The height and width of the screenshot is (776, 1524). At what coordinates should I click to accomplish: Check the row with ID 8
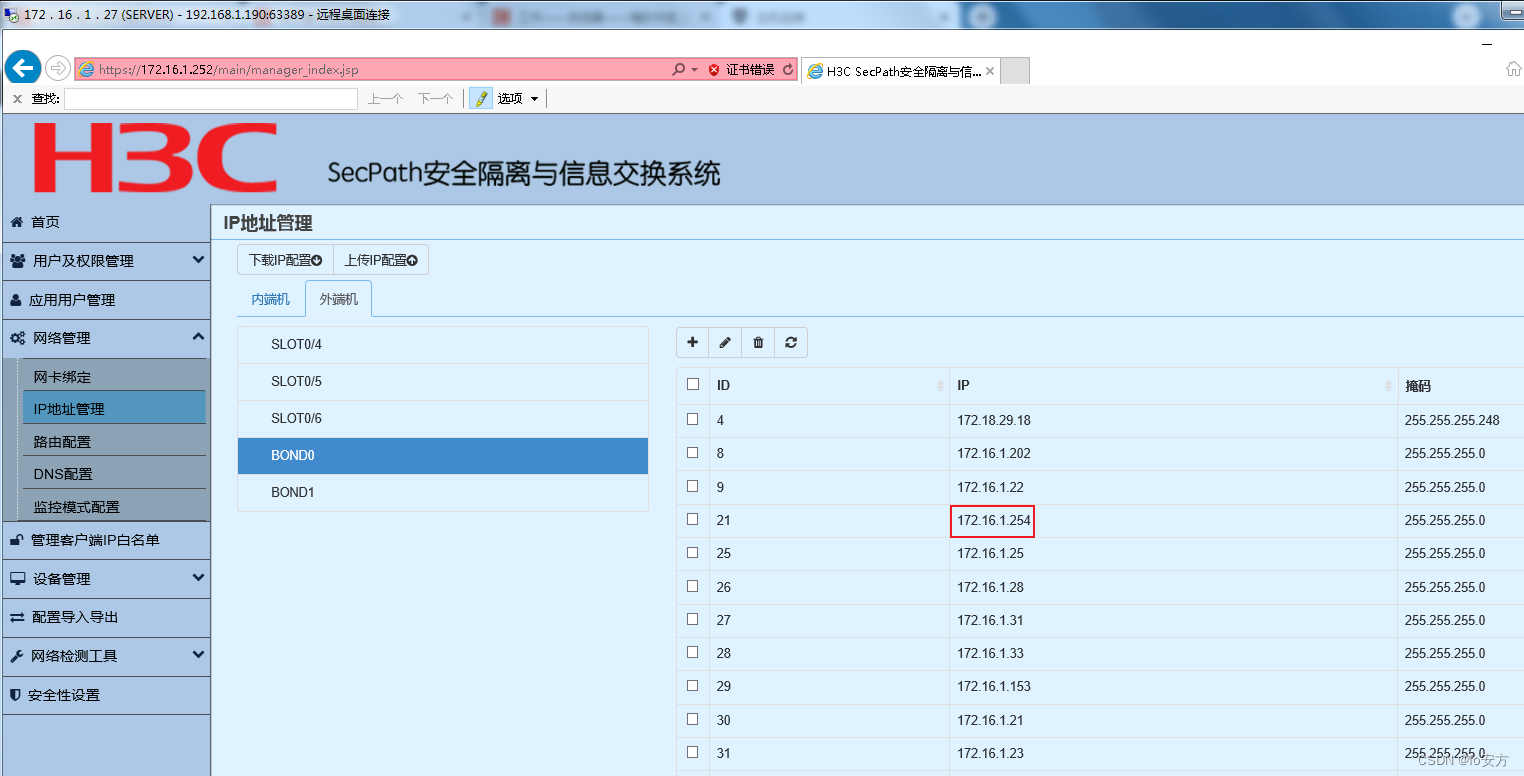pyautogui.click(x=692, y=452)
